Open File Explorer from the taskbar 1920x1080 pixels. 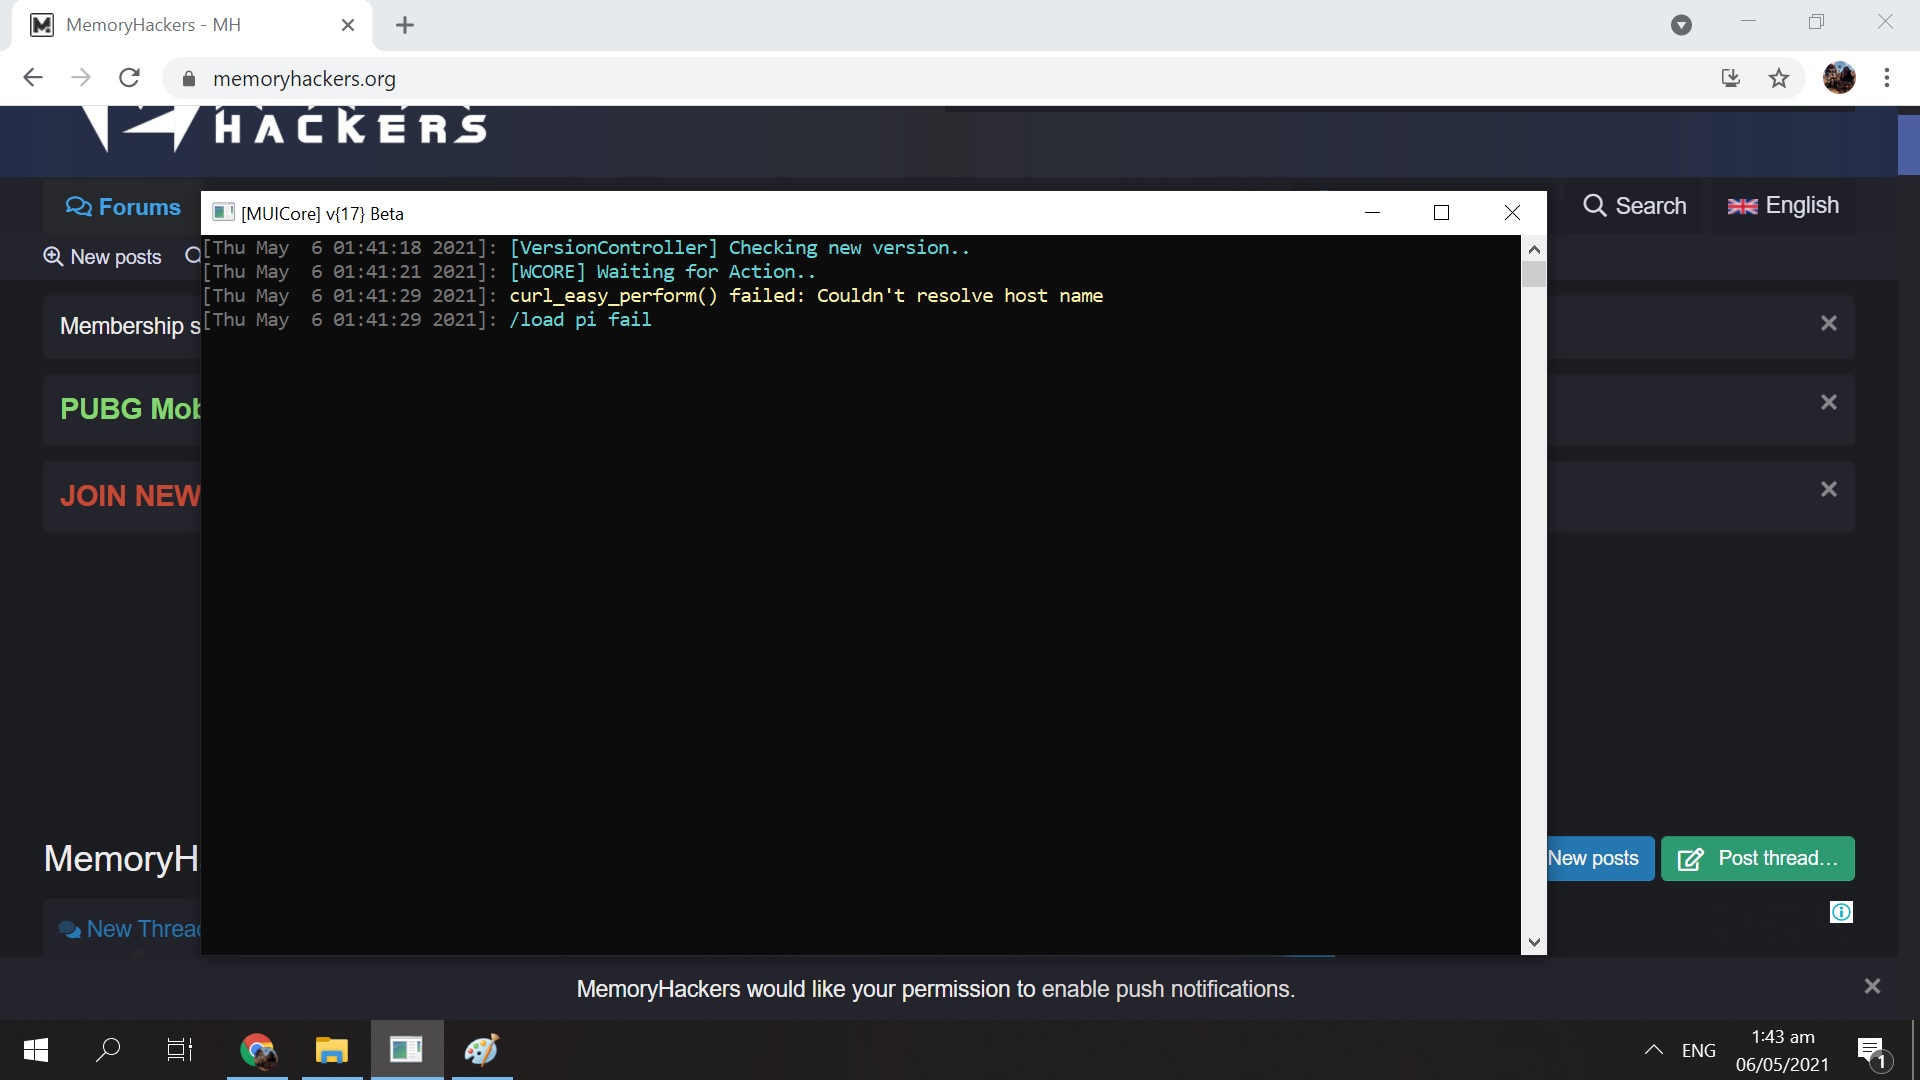[331, 1050]
